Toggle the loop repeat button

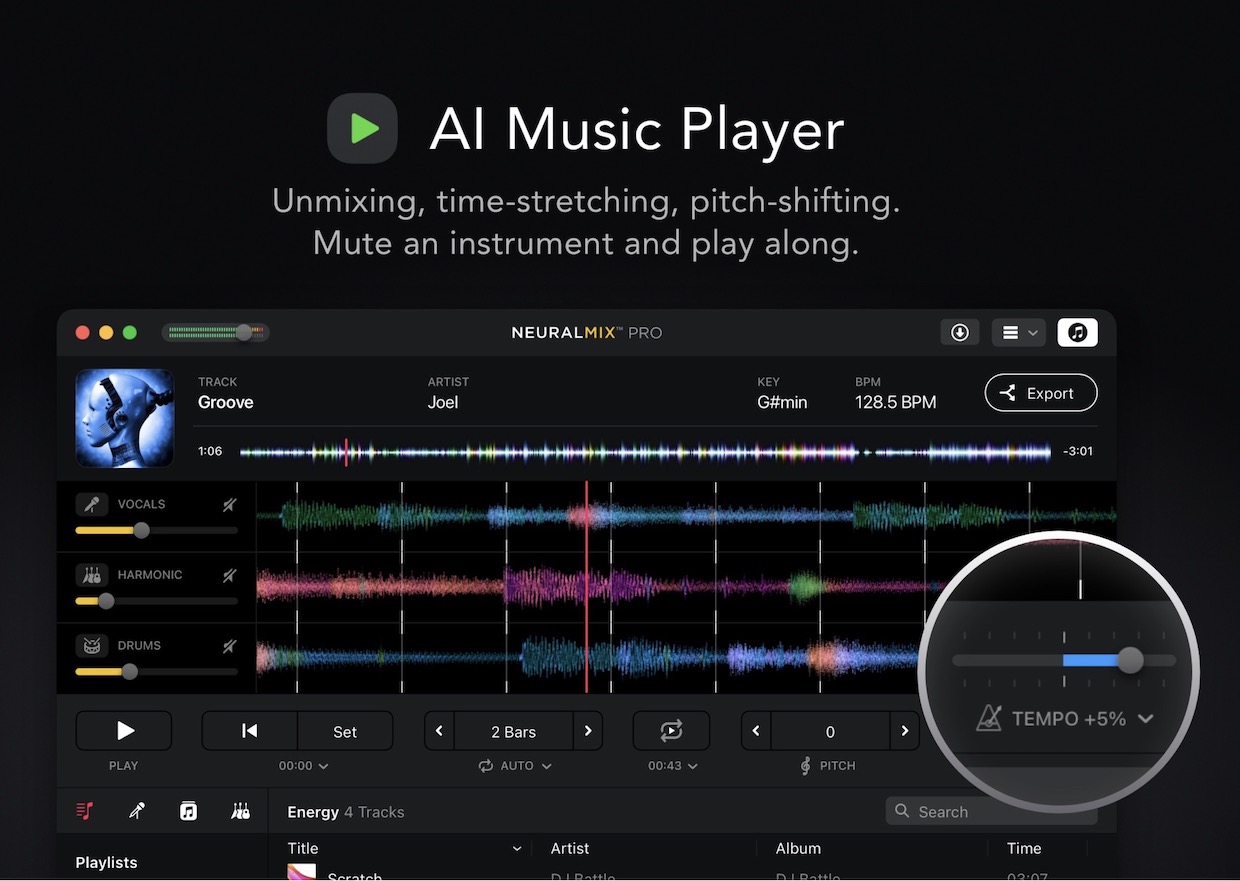[671, 731]
